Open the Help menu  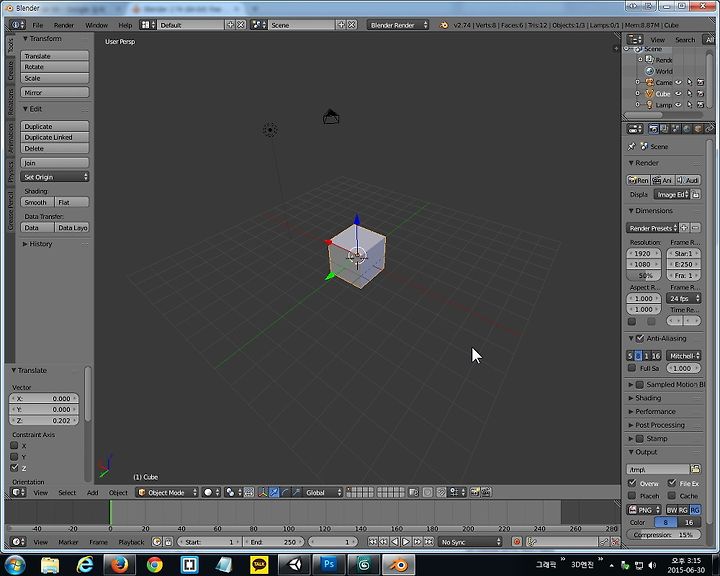pos(125,25)
